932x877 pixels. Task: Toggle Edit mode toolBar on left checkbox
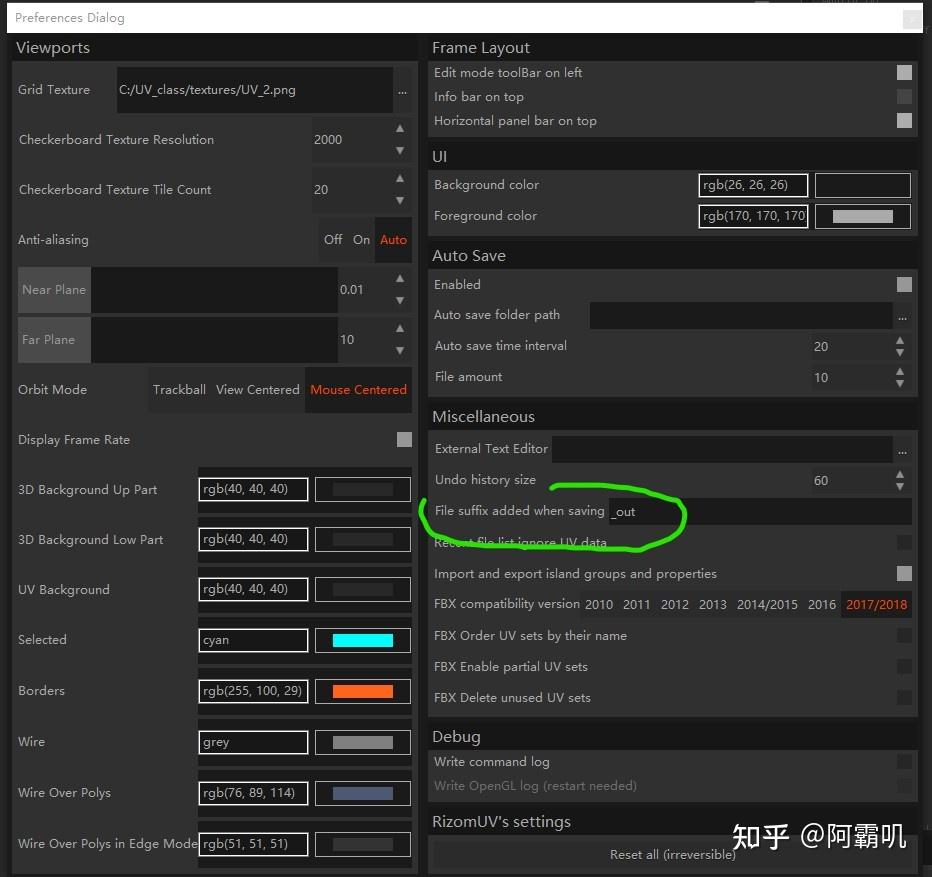click(x=904, y=73)
